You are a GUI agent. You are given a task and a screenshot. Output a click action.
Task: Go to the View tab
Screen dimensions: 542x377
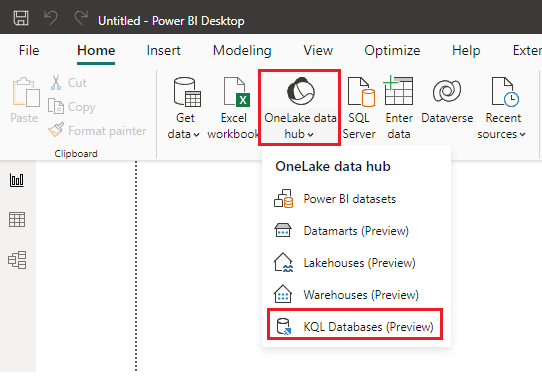coord(318,50)
